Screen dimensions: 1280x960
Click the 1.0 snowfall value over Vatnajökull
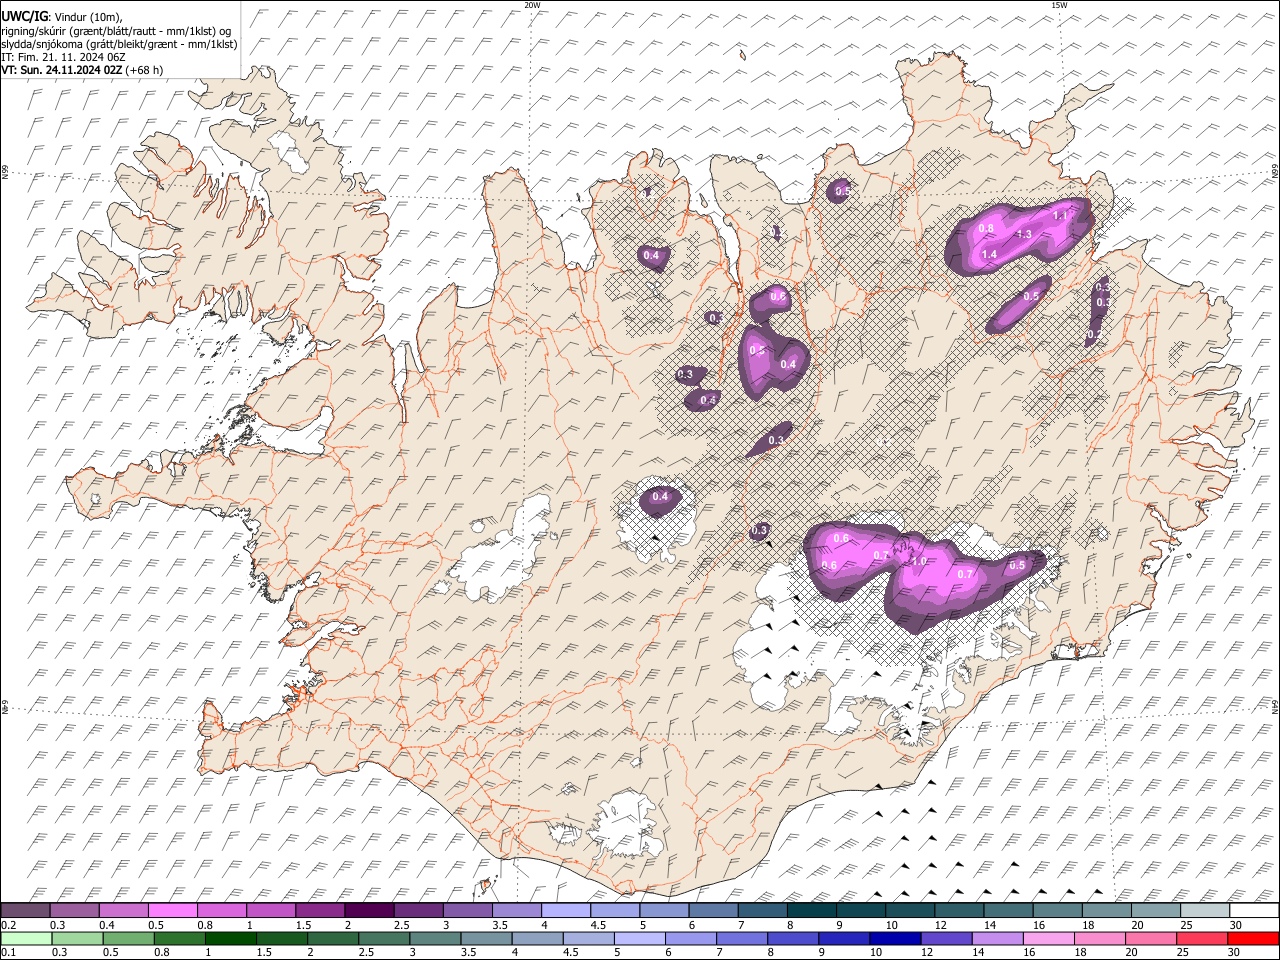click(x=920, y=563)
